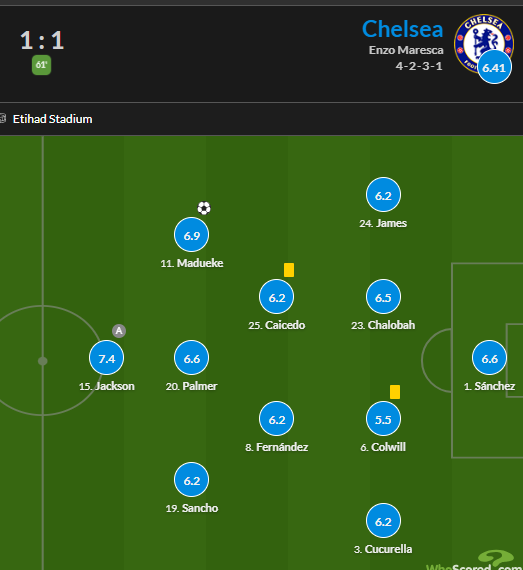The image size is (523, 570).
Task: Click the 20. Palmer player name
Action: tap(192, 386)
